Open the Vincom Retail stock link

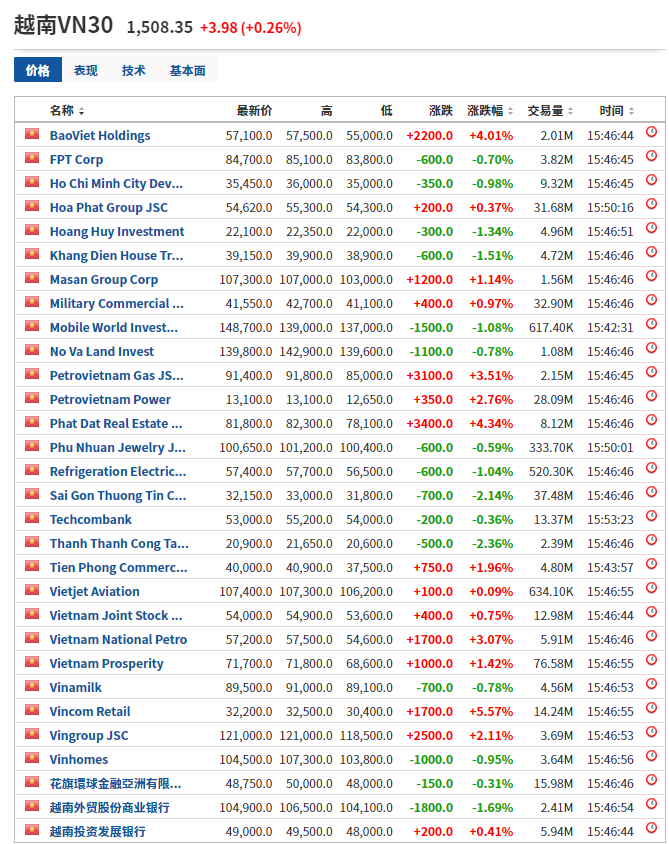point(90,712)
